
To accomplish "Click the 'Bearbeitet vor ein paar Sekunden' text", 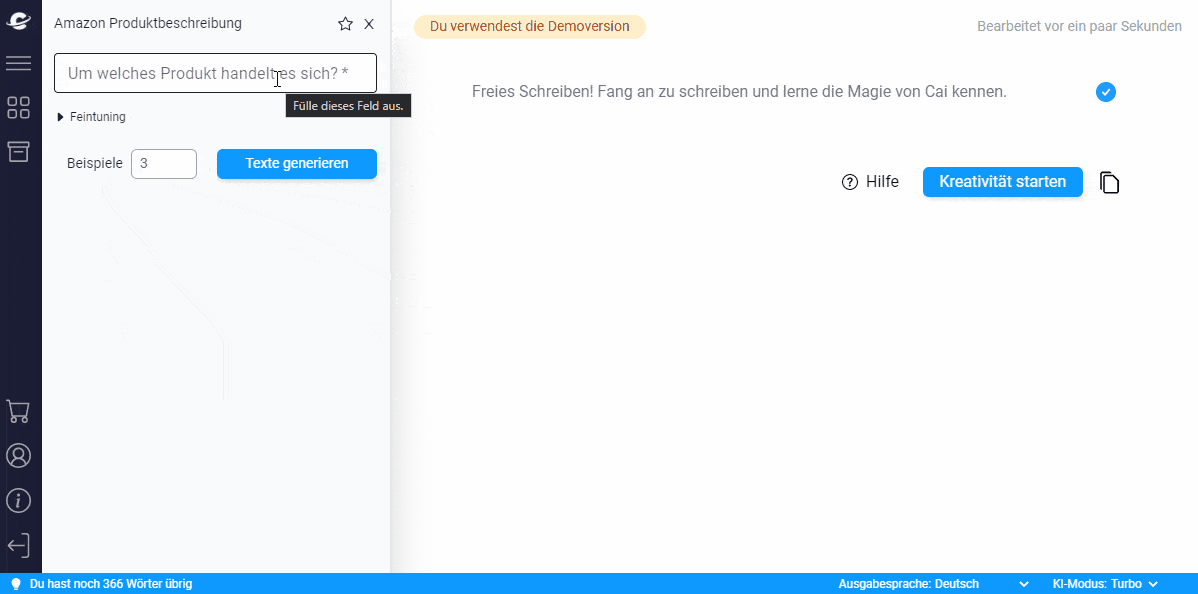I will pos(1080,27).
